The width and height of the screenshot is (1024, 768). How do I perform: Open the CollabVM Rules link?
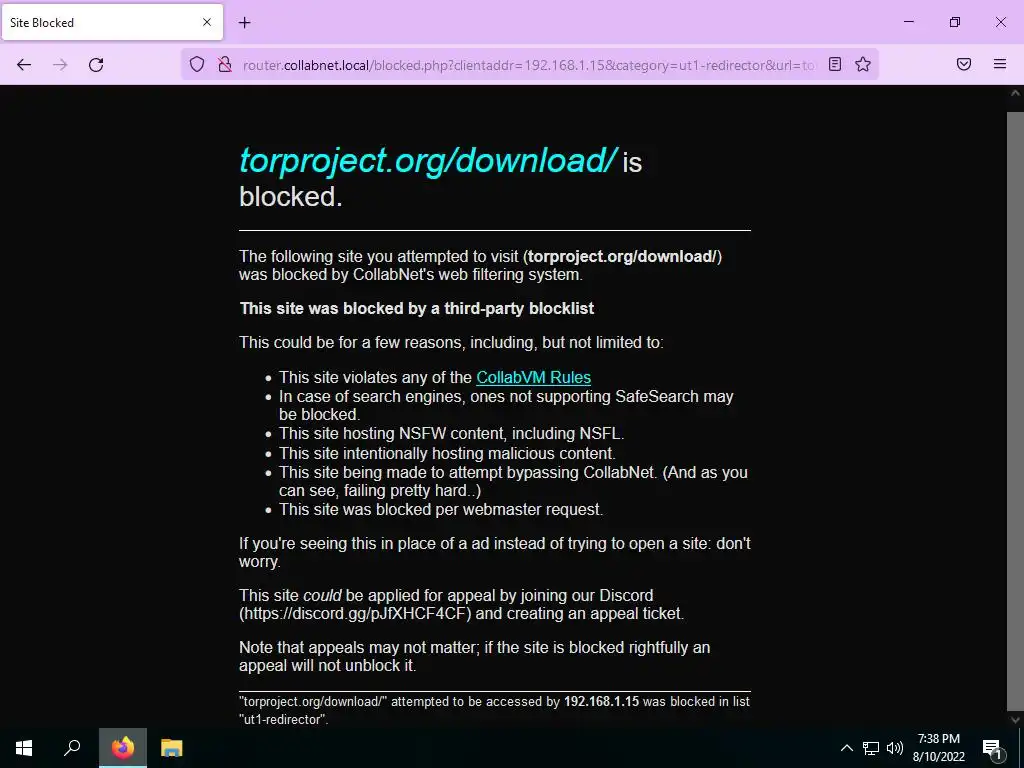pyautogui.click(x=533, y=377)
